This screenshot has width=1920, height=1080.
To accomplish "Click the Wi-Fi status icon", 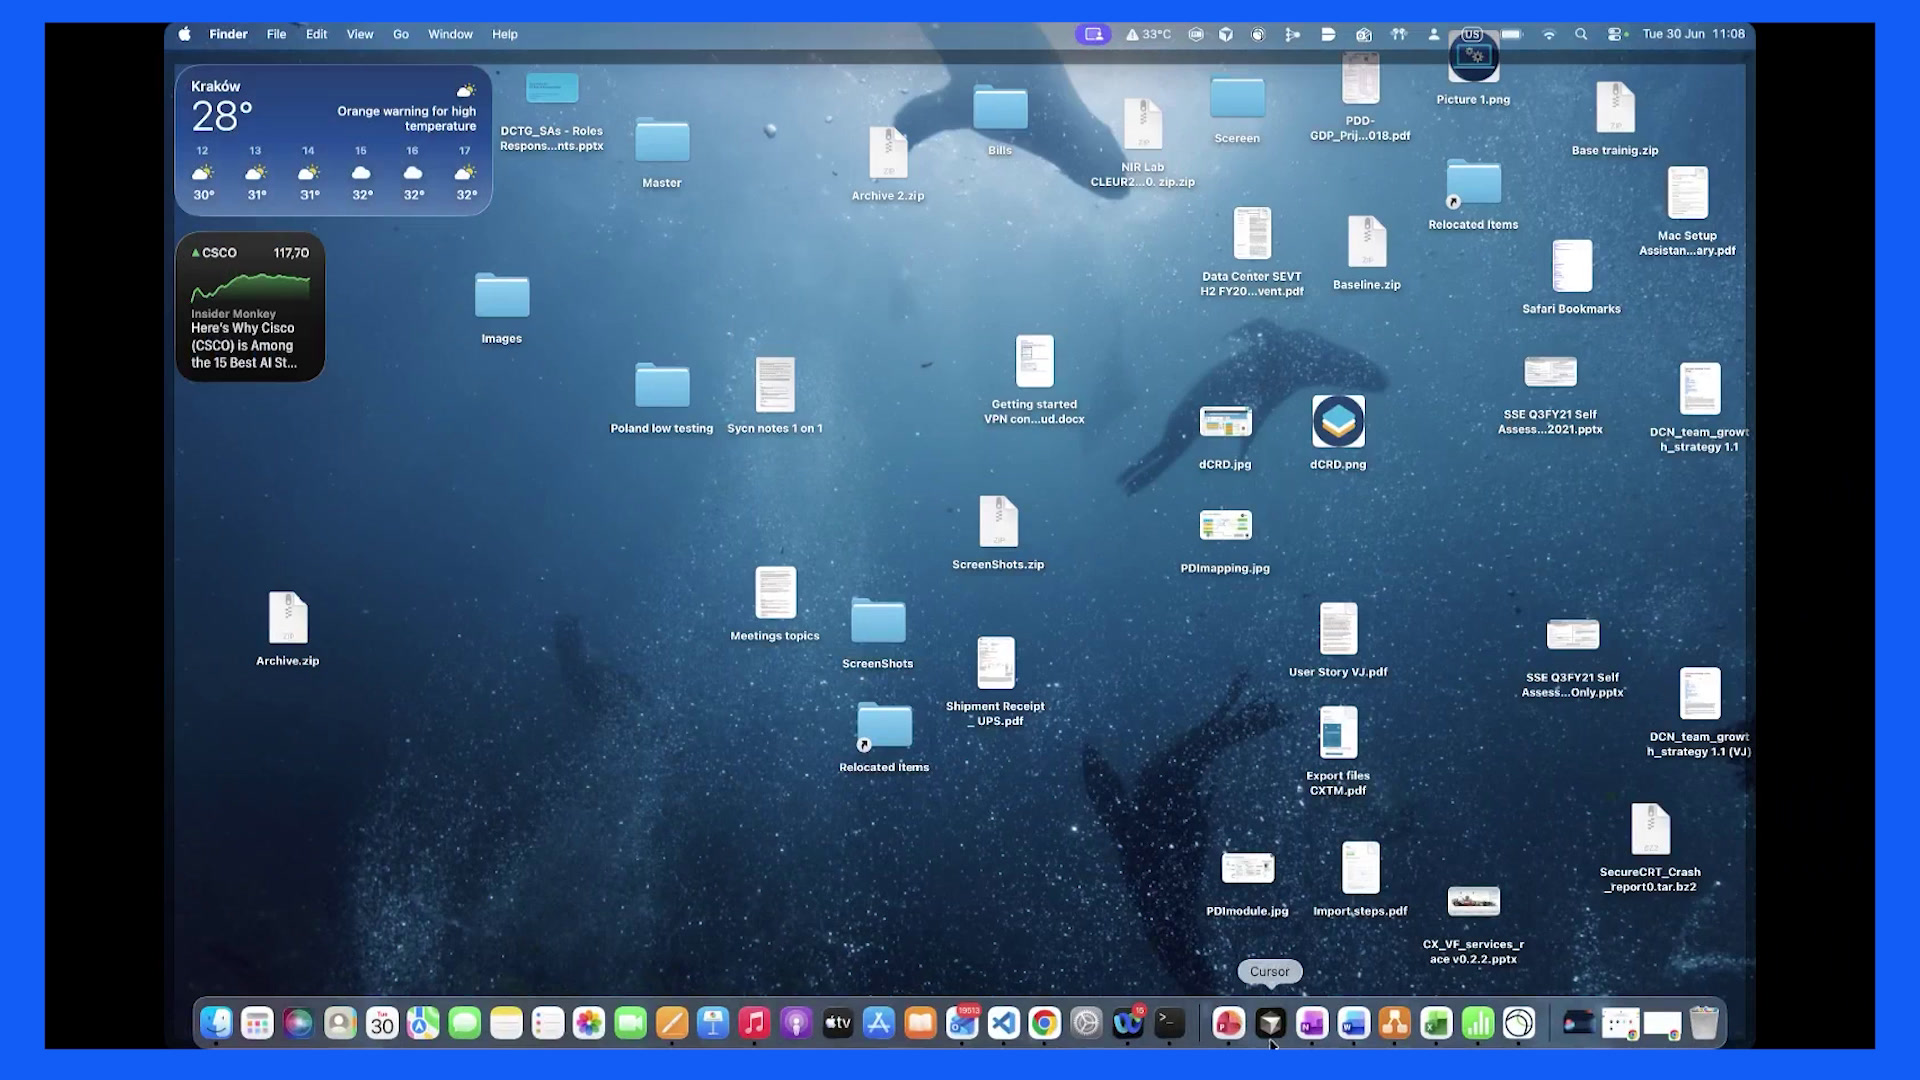I will [1549, 34].
